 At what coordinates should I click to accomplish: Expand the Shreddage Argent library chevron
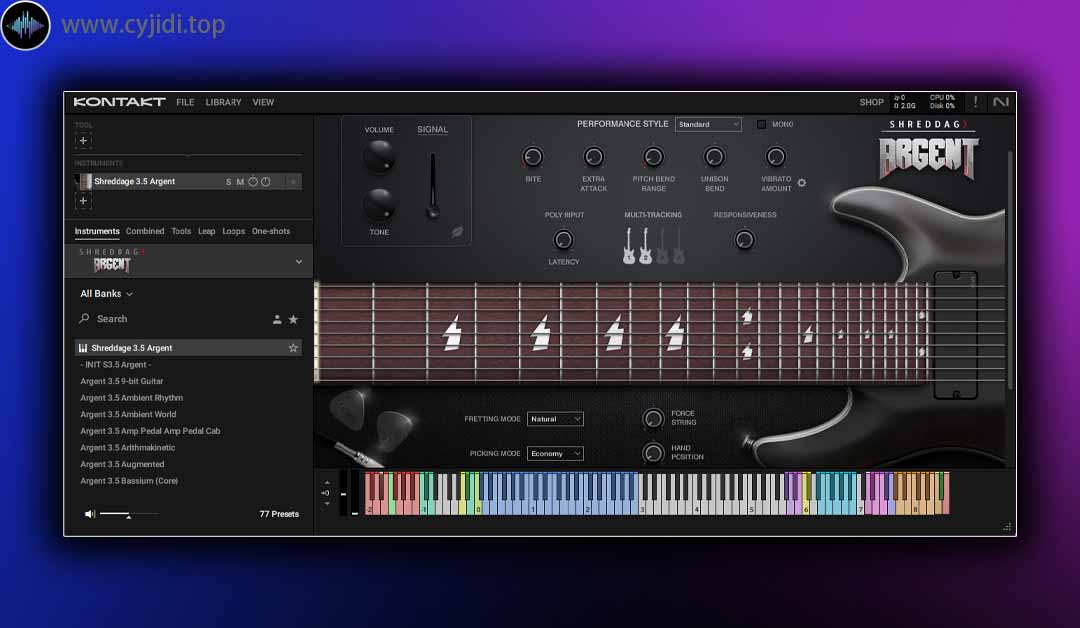coord(299,262)
